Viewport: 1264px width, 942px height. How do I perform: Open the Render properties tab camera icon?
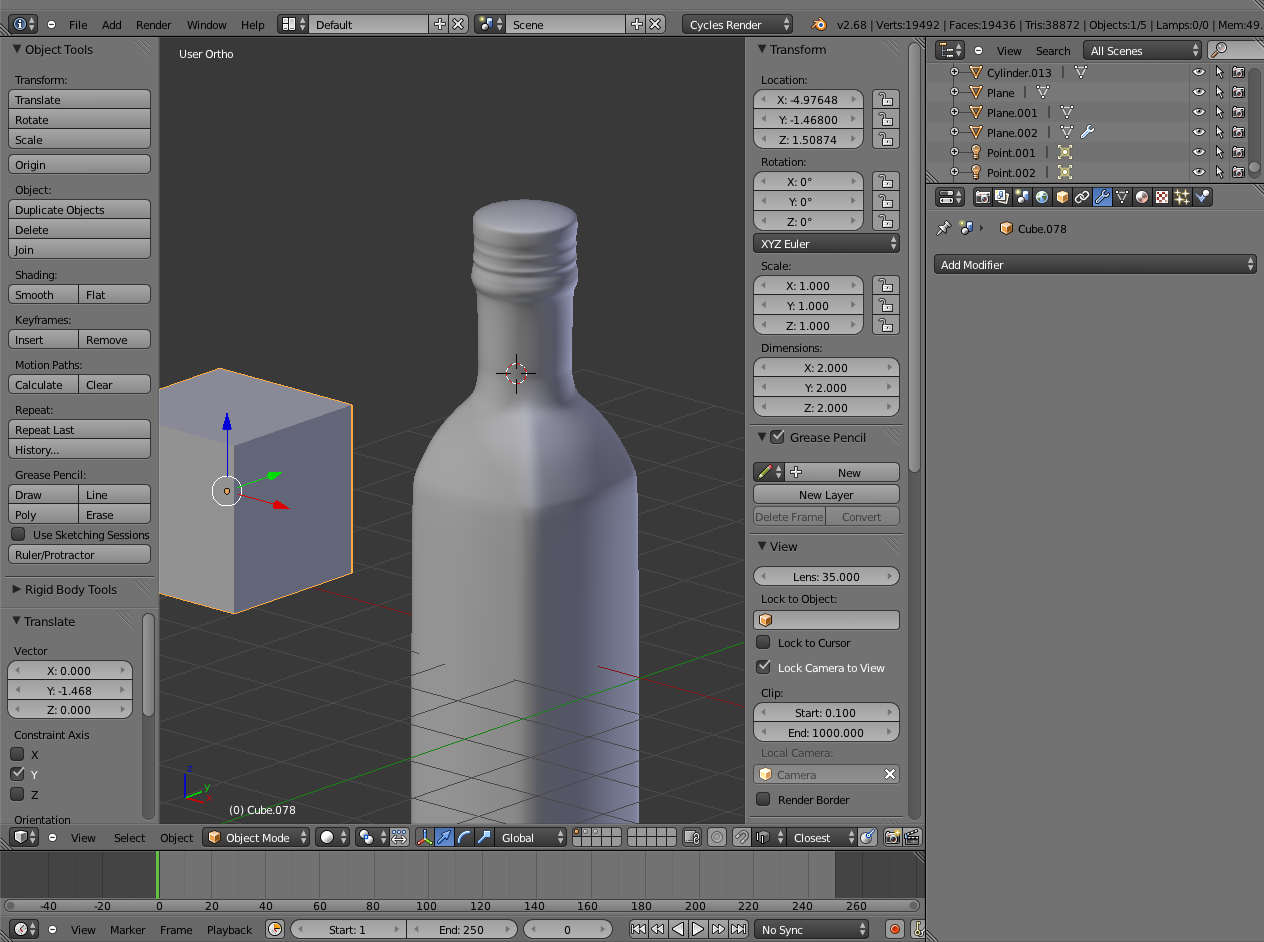point(982,197)
